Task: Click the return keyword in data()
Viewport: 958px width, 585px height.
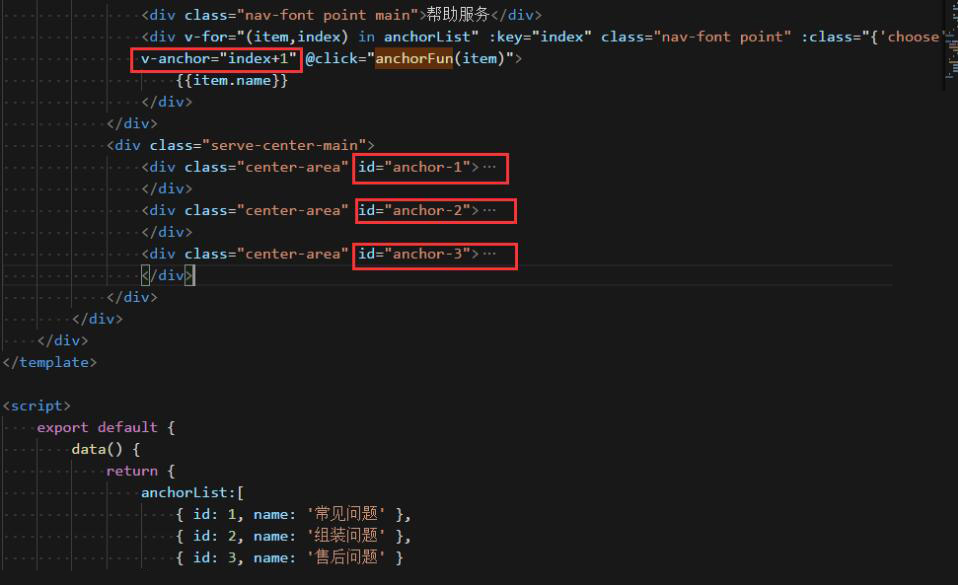Action: pyautogui.click(x=132, y=471)
